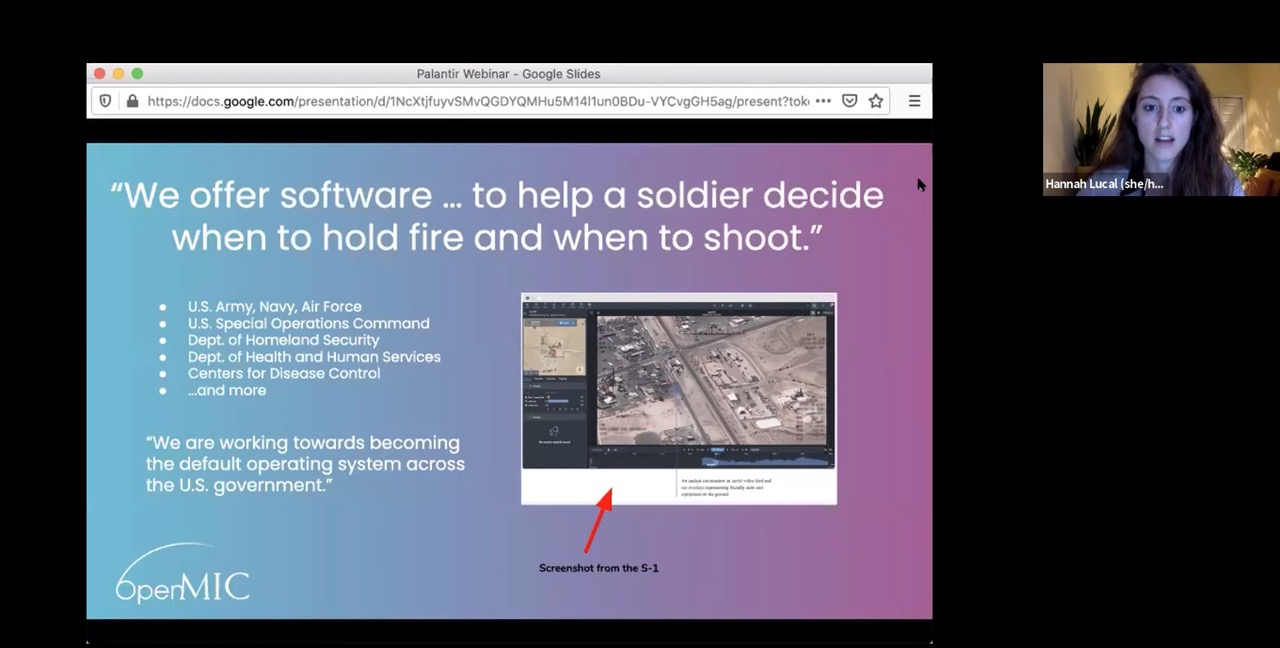
Task: Click the "U.S. Army, Navy, Air Force" bullet
Action: 275,307
